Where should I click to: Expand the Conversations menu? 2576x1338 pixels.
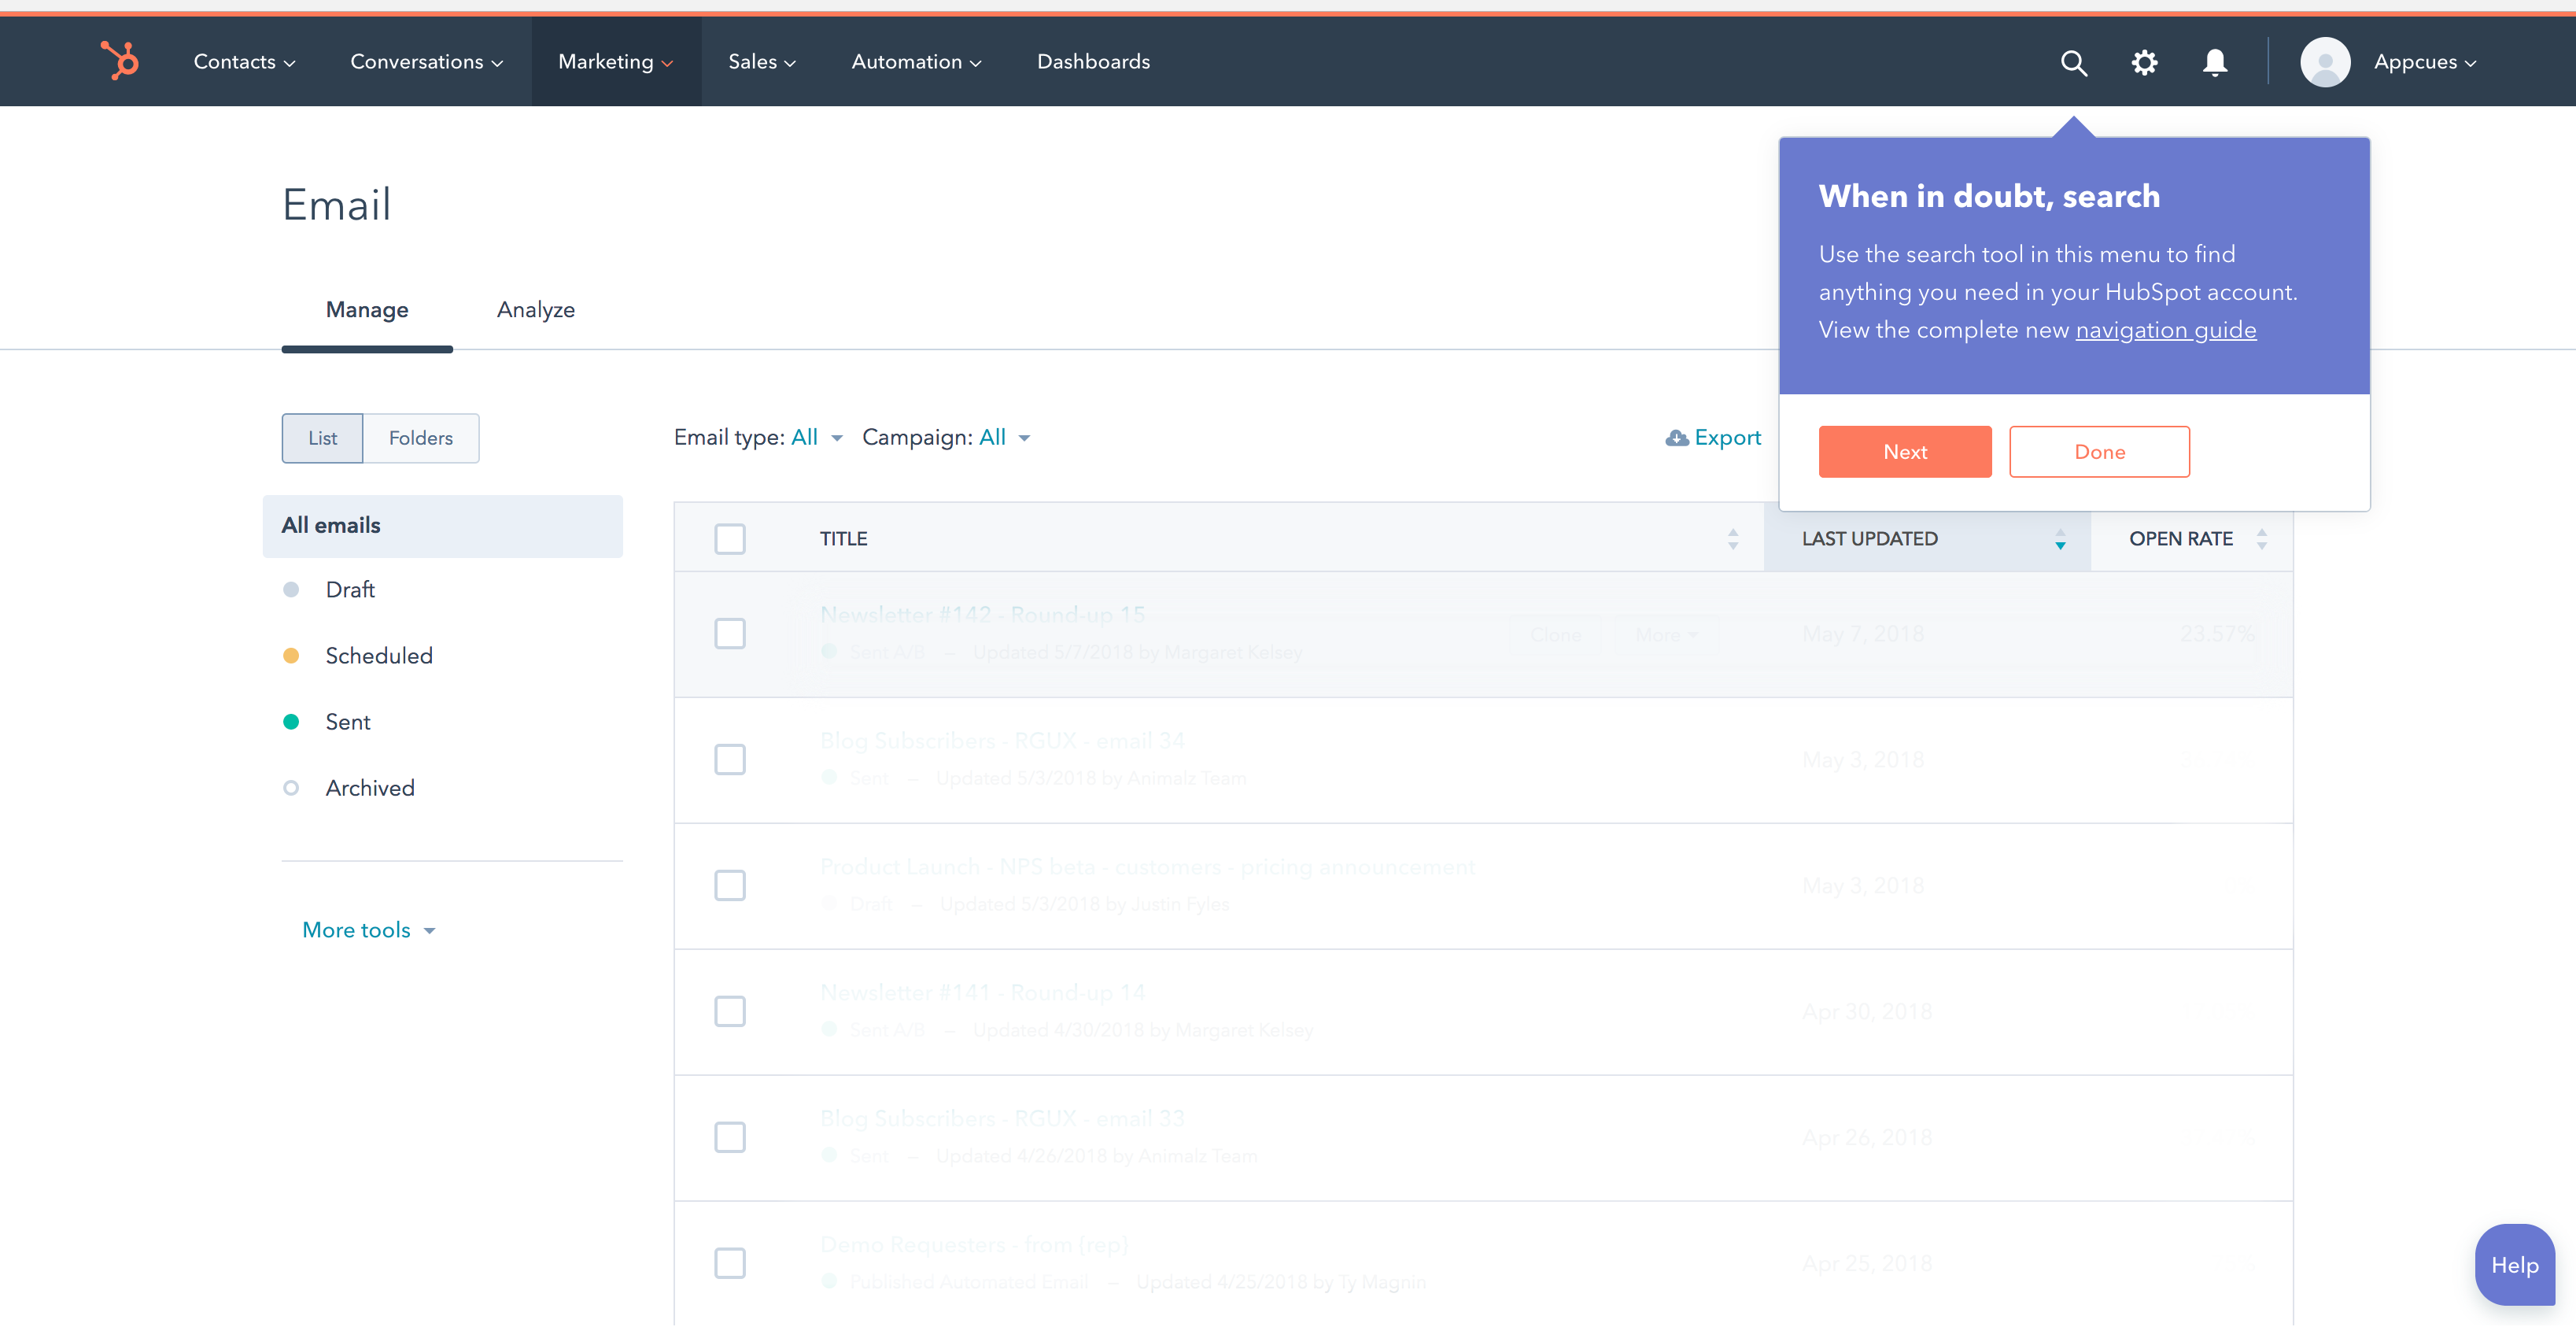point(426,62)
